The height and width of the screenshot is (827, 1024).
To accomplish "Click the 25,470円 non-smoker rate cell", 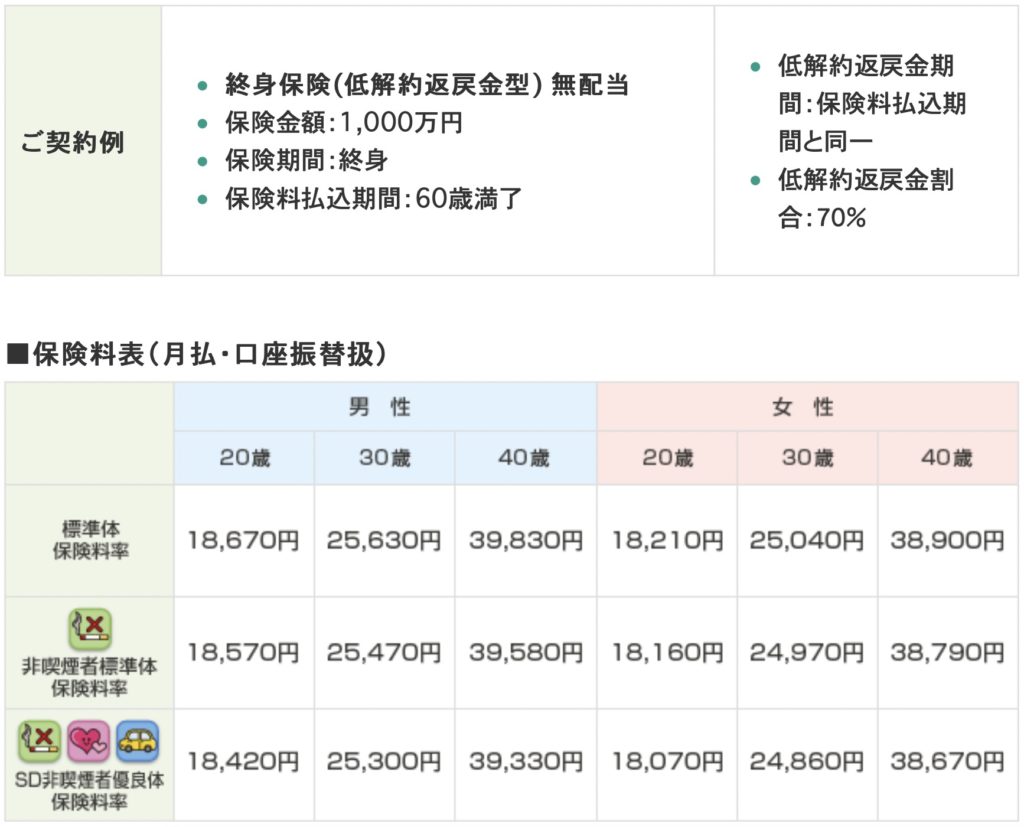I will pyautogui.click(x=384, y=653).
